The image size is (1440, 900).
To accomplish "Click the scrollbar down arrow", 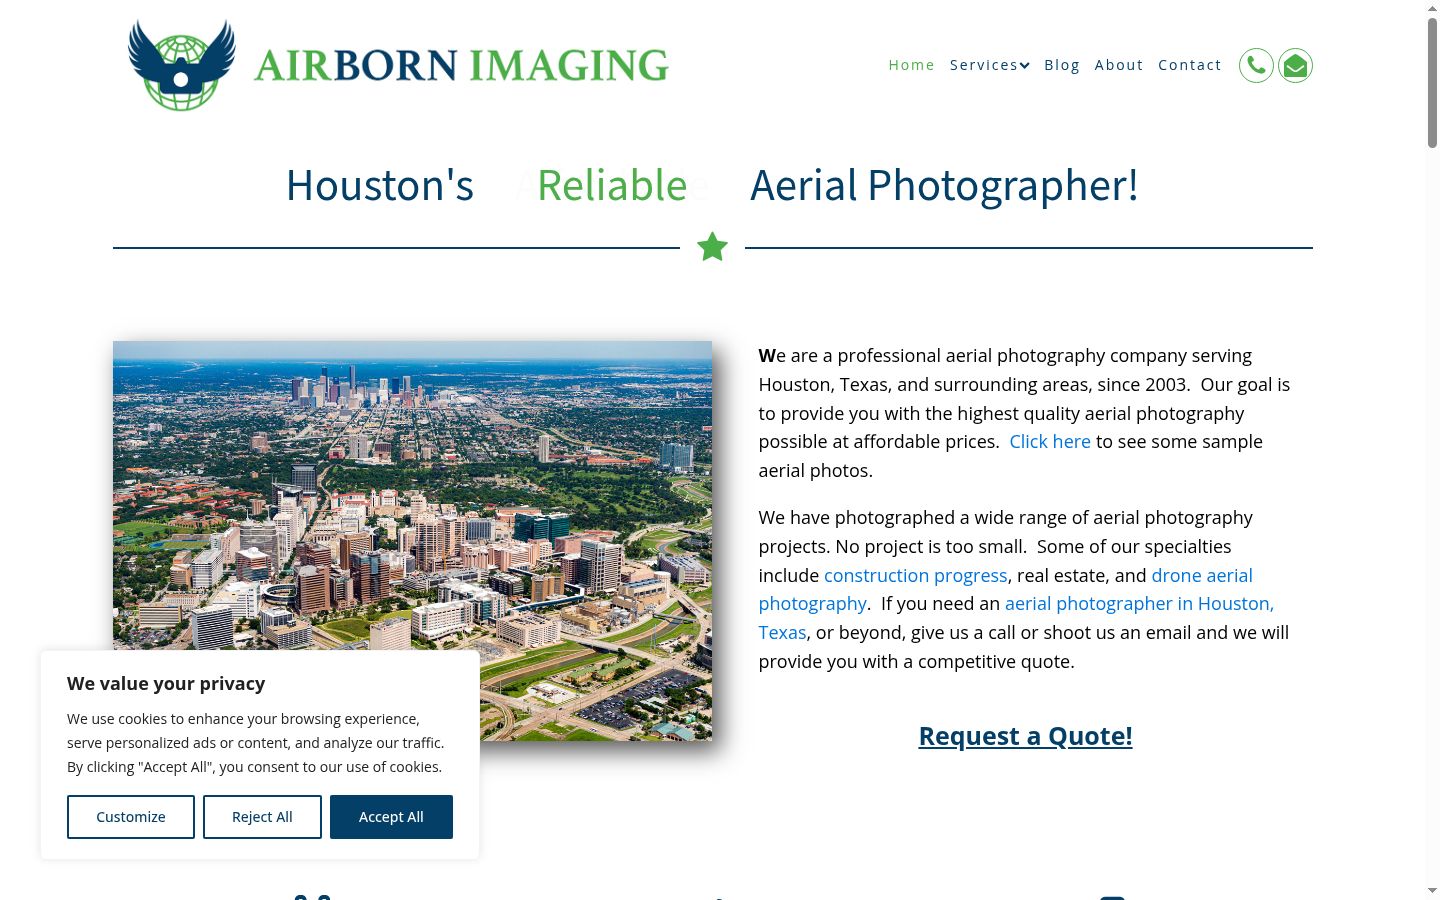I will 1432,890.
